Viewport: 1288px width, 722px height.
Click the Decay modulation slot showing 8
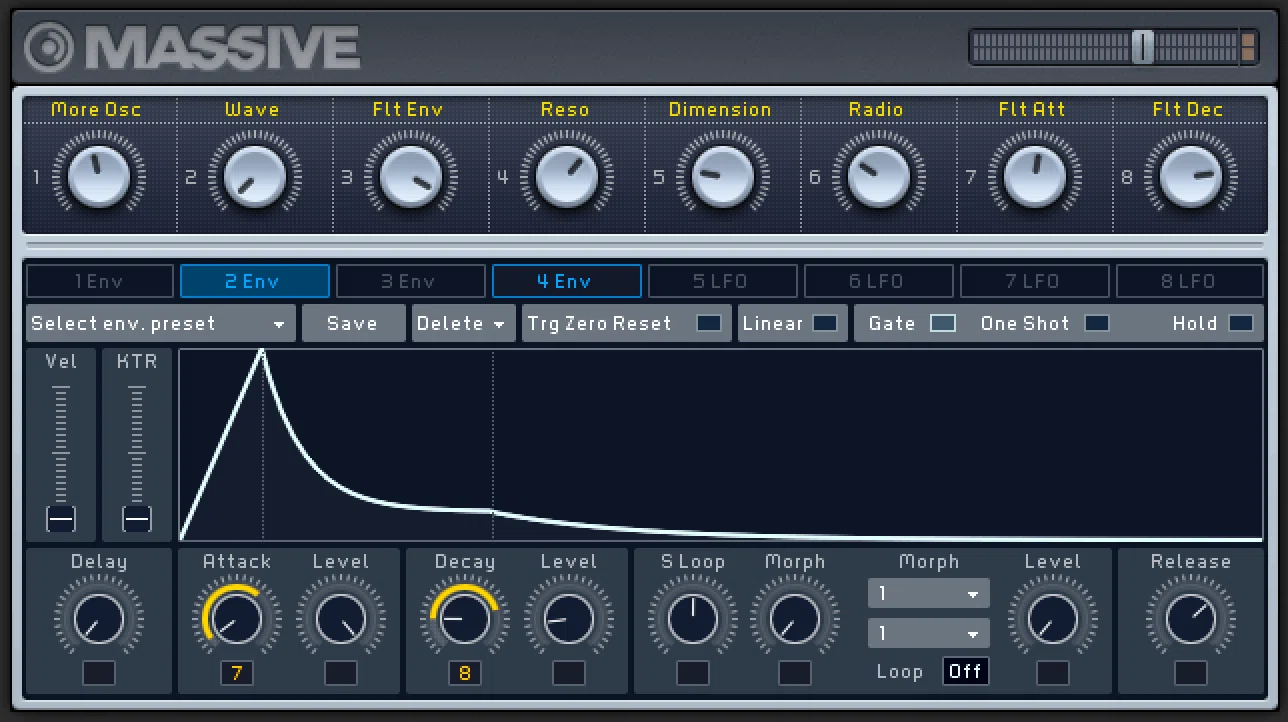(x=465, y=673)
